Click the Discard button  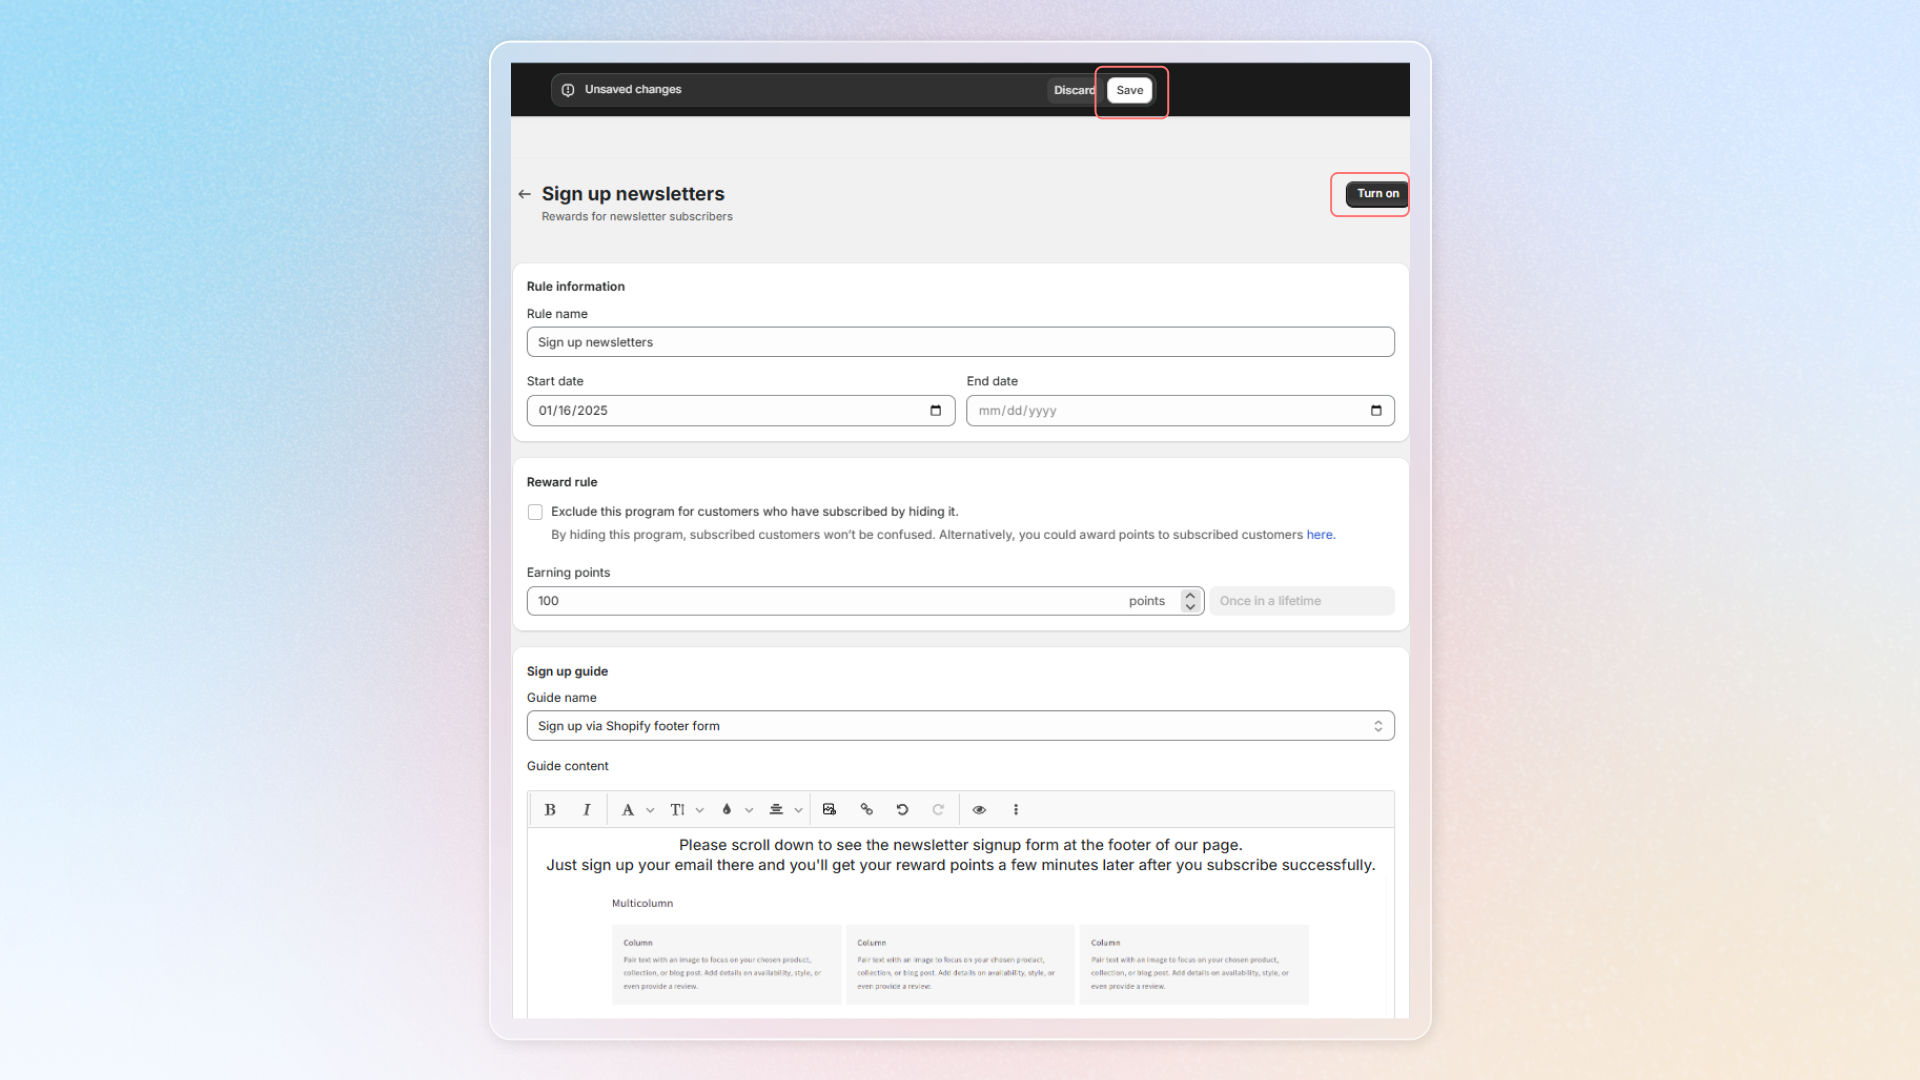coord(1073,90)
